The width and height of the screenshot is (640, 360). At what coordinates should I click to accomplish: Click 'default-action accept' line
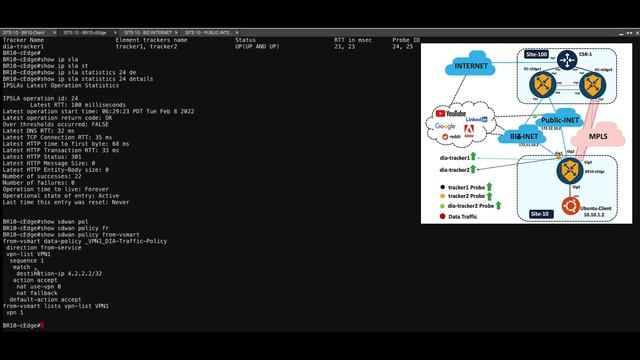click(45, 300)
